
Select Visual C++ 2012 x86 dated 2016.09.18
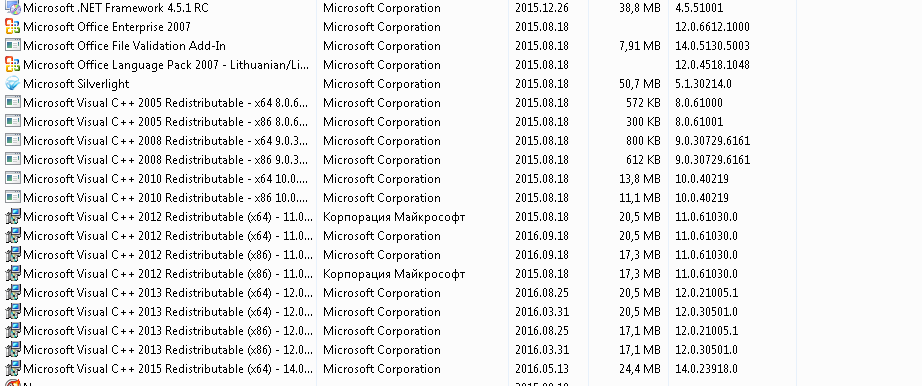[400, 255]
